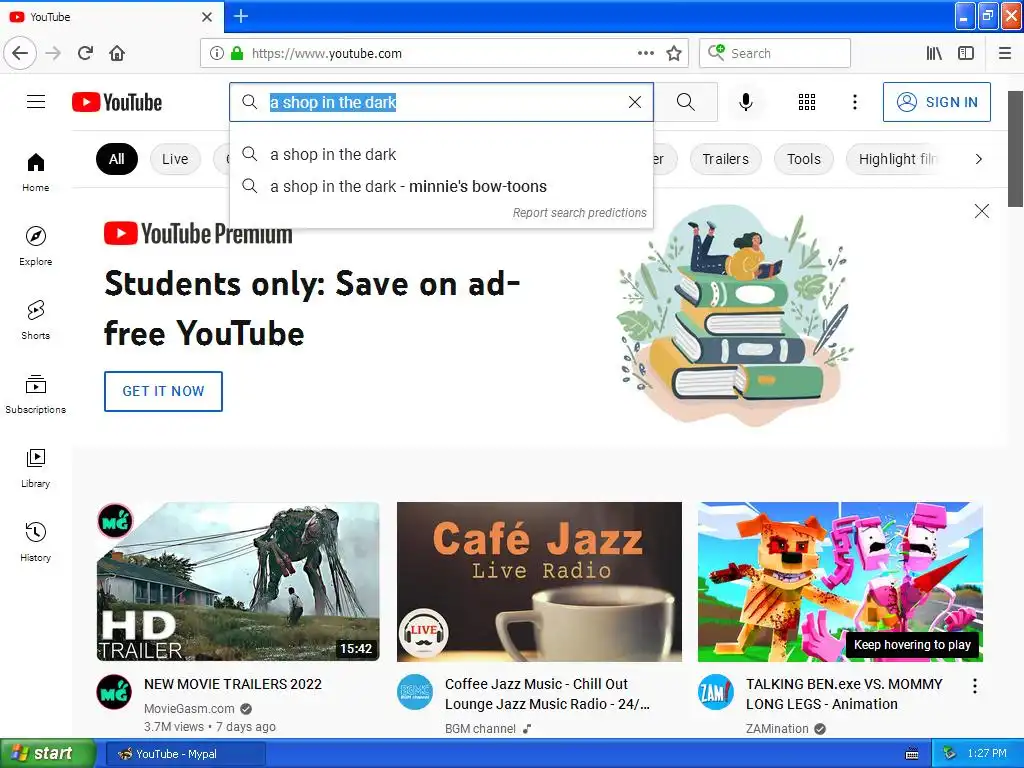The height and width of the screenshot is (768, 1024).
Task: Click the address bar URL
Action: pyautogui.click(x=327, y=54)
